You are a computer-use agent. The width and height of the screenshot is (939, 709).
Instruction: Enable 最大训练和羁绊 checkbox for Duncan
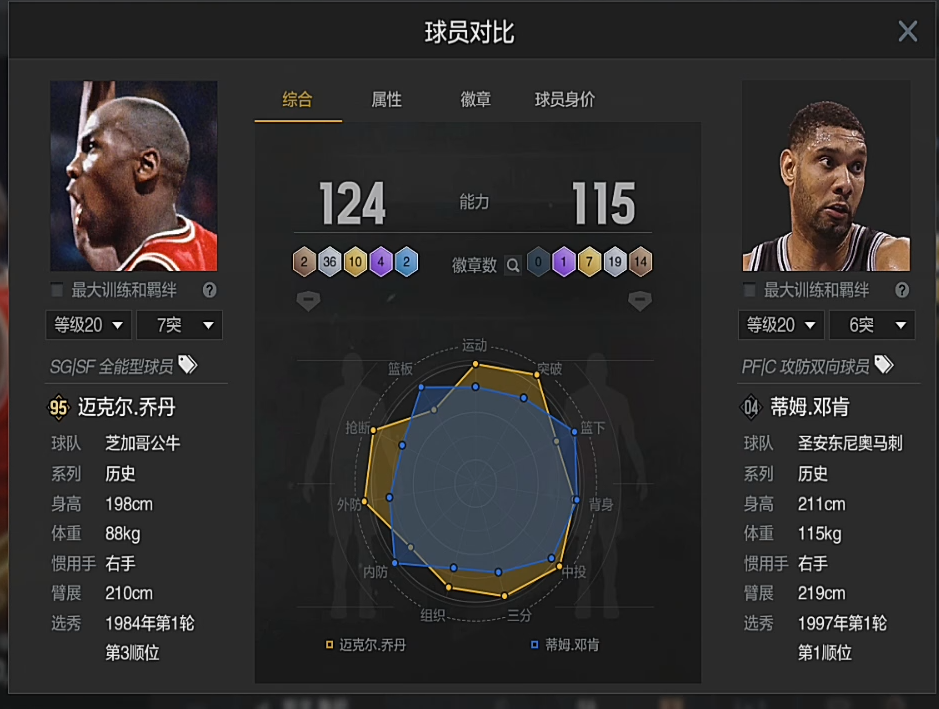749,290
